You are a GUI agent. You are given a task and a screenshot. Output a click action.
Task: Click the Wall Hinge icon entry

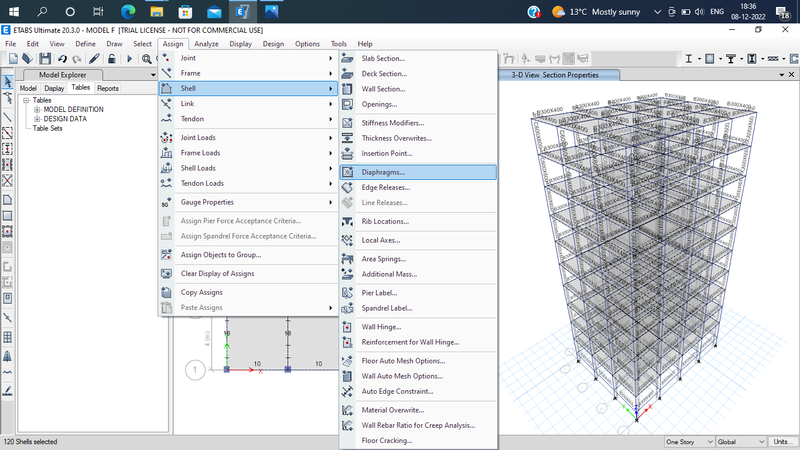pyautogui.click(x=347, y=327)
